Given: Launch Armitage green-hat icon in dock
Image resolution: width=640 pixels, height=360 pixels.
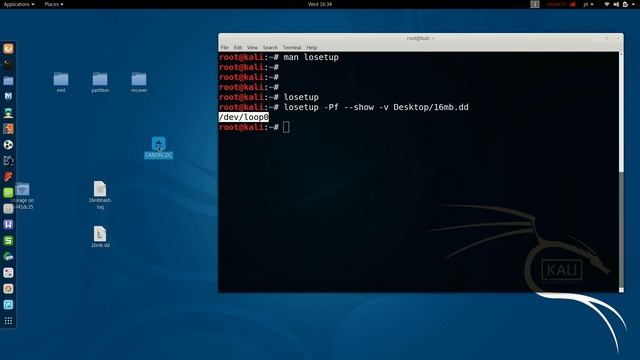Looking at the screenshot, I should coord(8,113).
